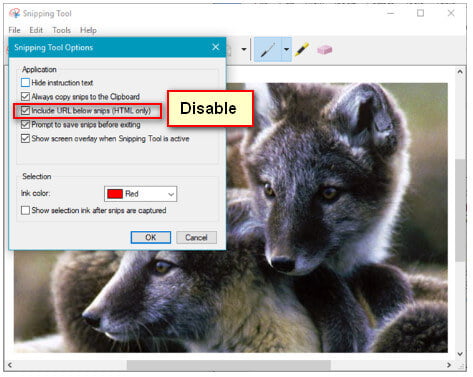Click the Snipping Tool scissors app icon

(14, 13)
